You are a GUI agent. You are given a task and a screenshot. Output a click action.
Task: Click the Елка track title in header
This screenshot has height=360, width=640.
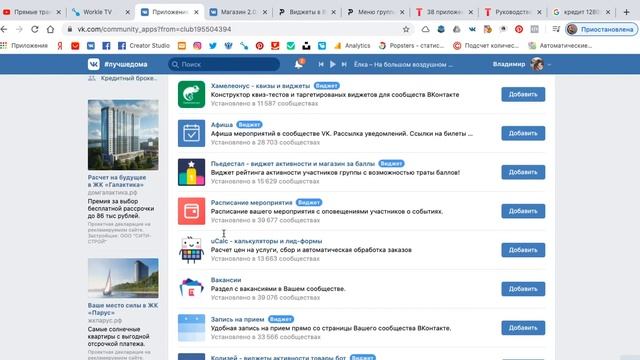pyautogui.click(x=403, y=64)
